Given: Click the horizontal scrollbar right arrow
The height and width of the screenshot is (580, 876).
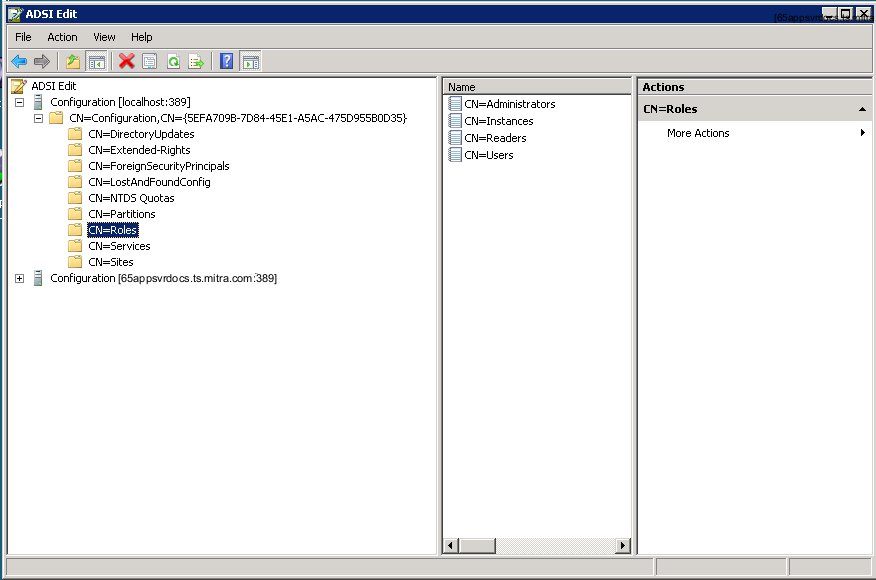Looking at the screenshot, I should 623,545.
